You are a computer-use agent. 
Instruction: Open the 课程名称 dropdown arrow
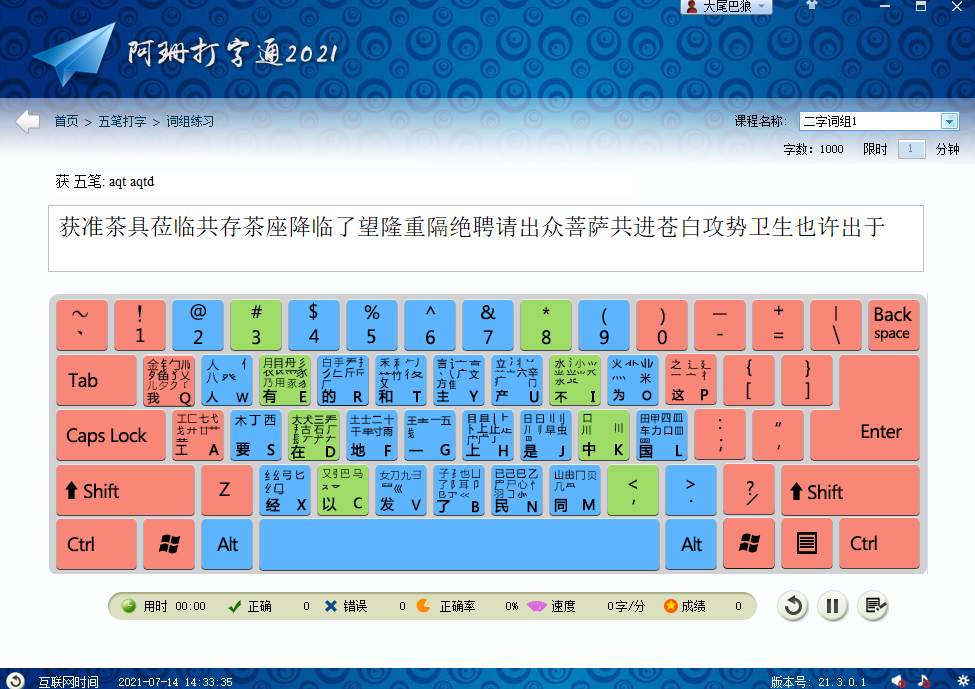point(949,121)
